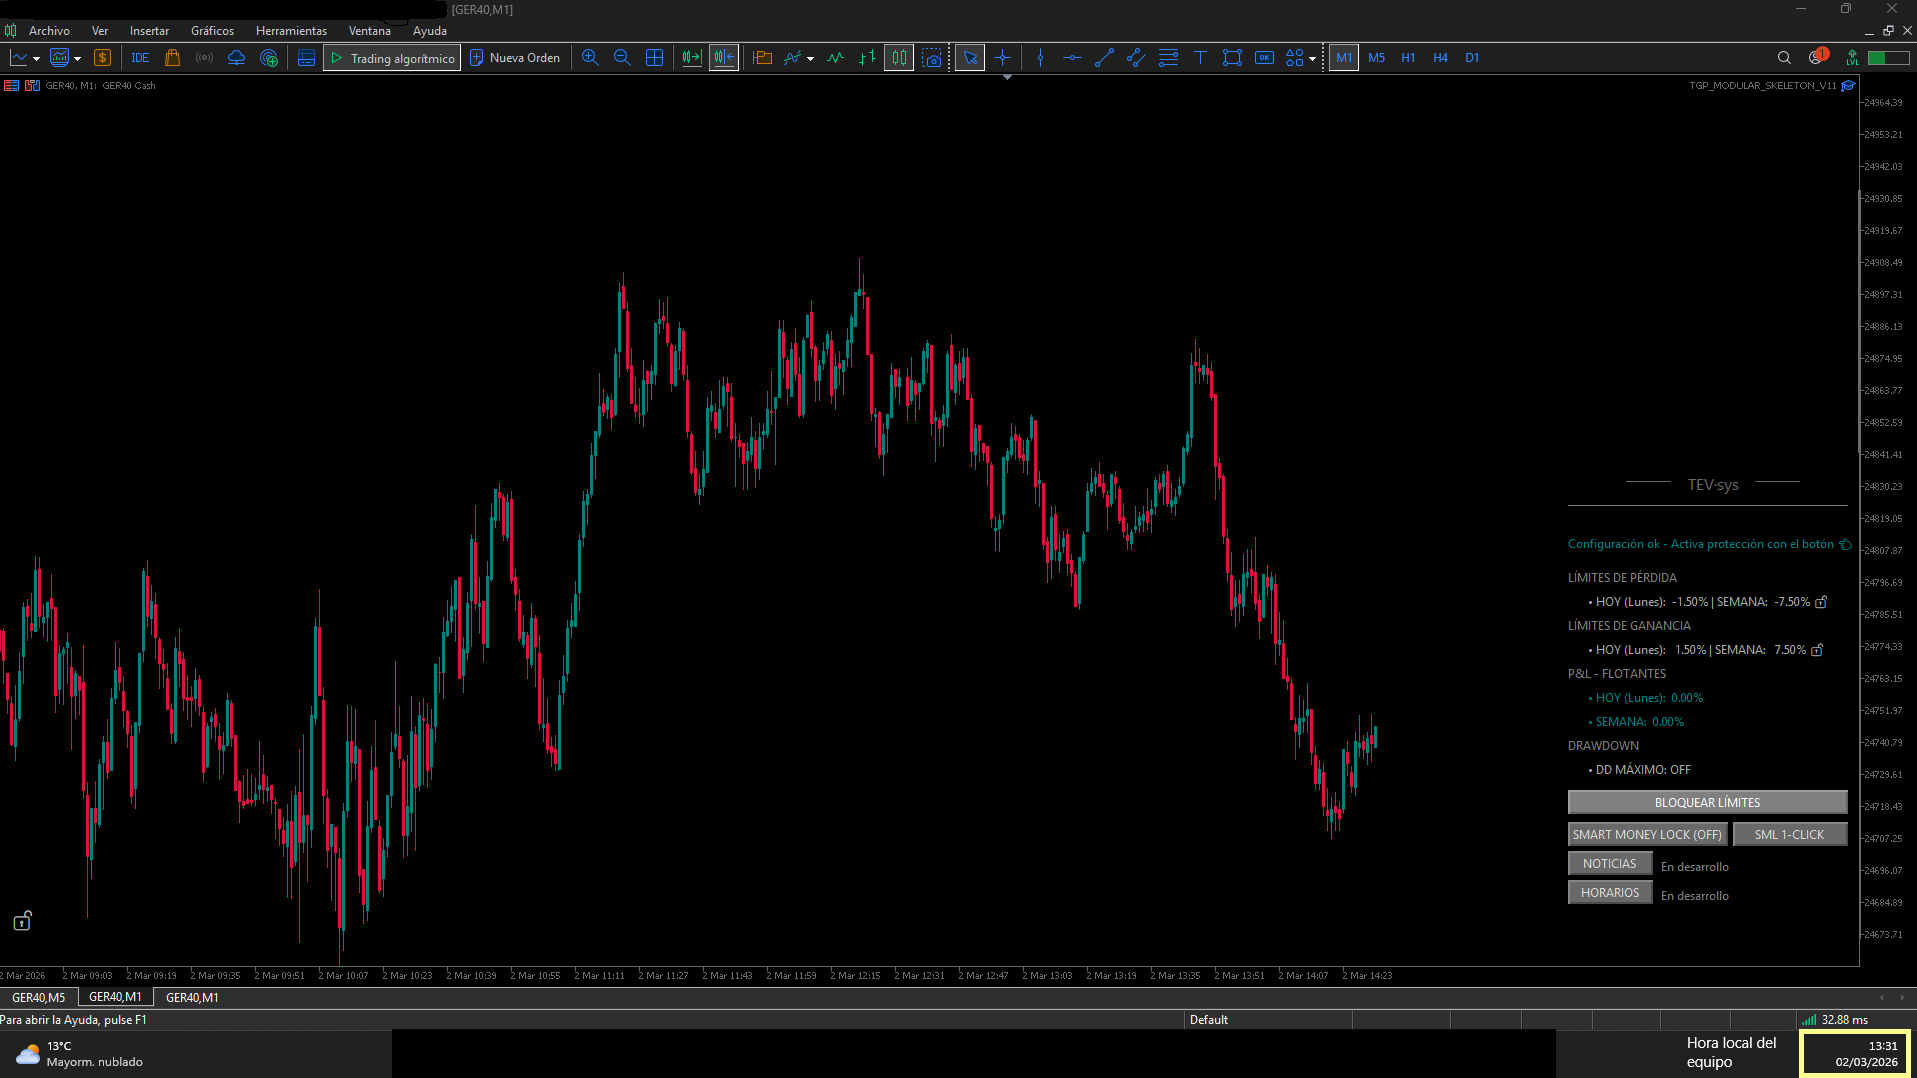Open the Herramientas menu
This screenshot has width=1917, height=1078.
pos(291,31)
